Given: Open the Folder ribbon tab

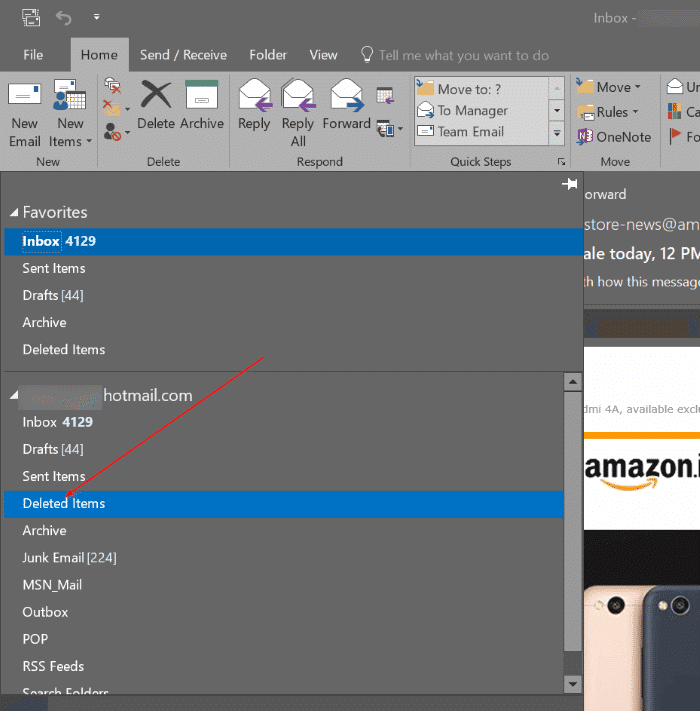Looking at the screenshot, I should point(268,55).
